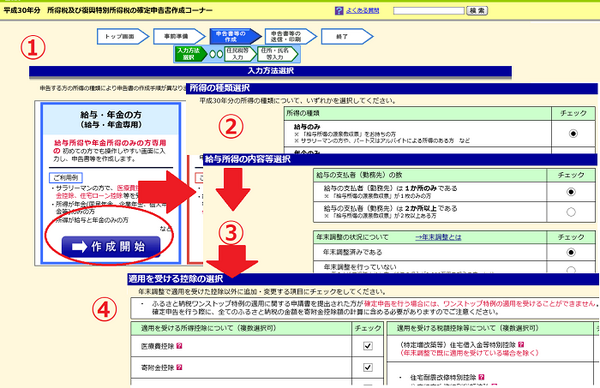Select 住民税等入力 sub-step
This screenshot has width=600, height=388.
(240, 54)
